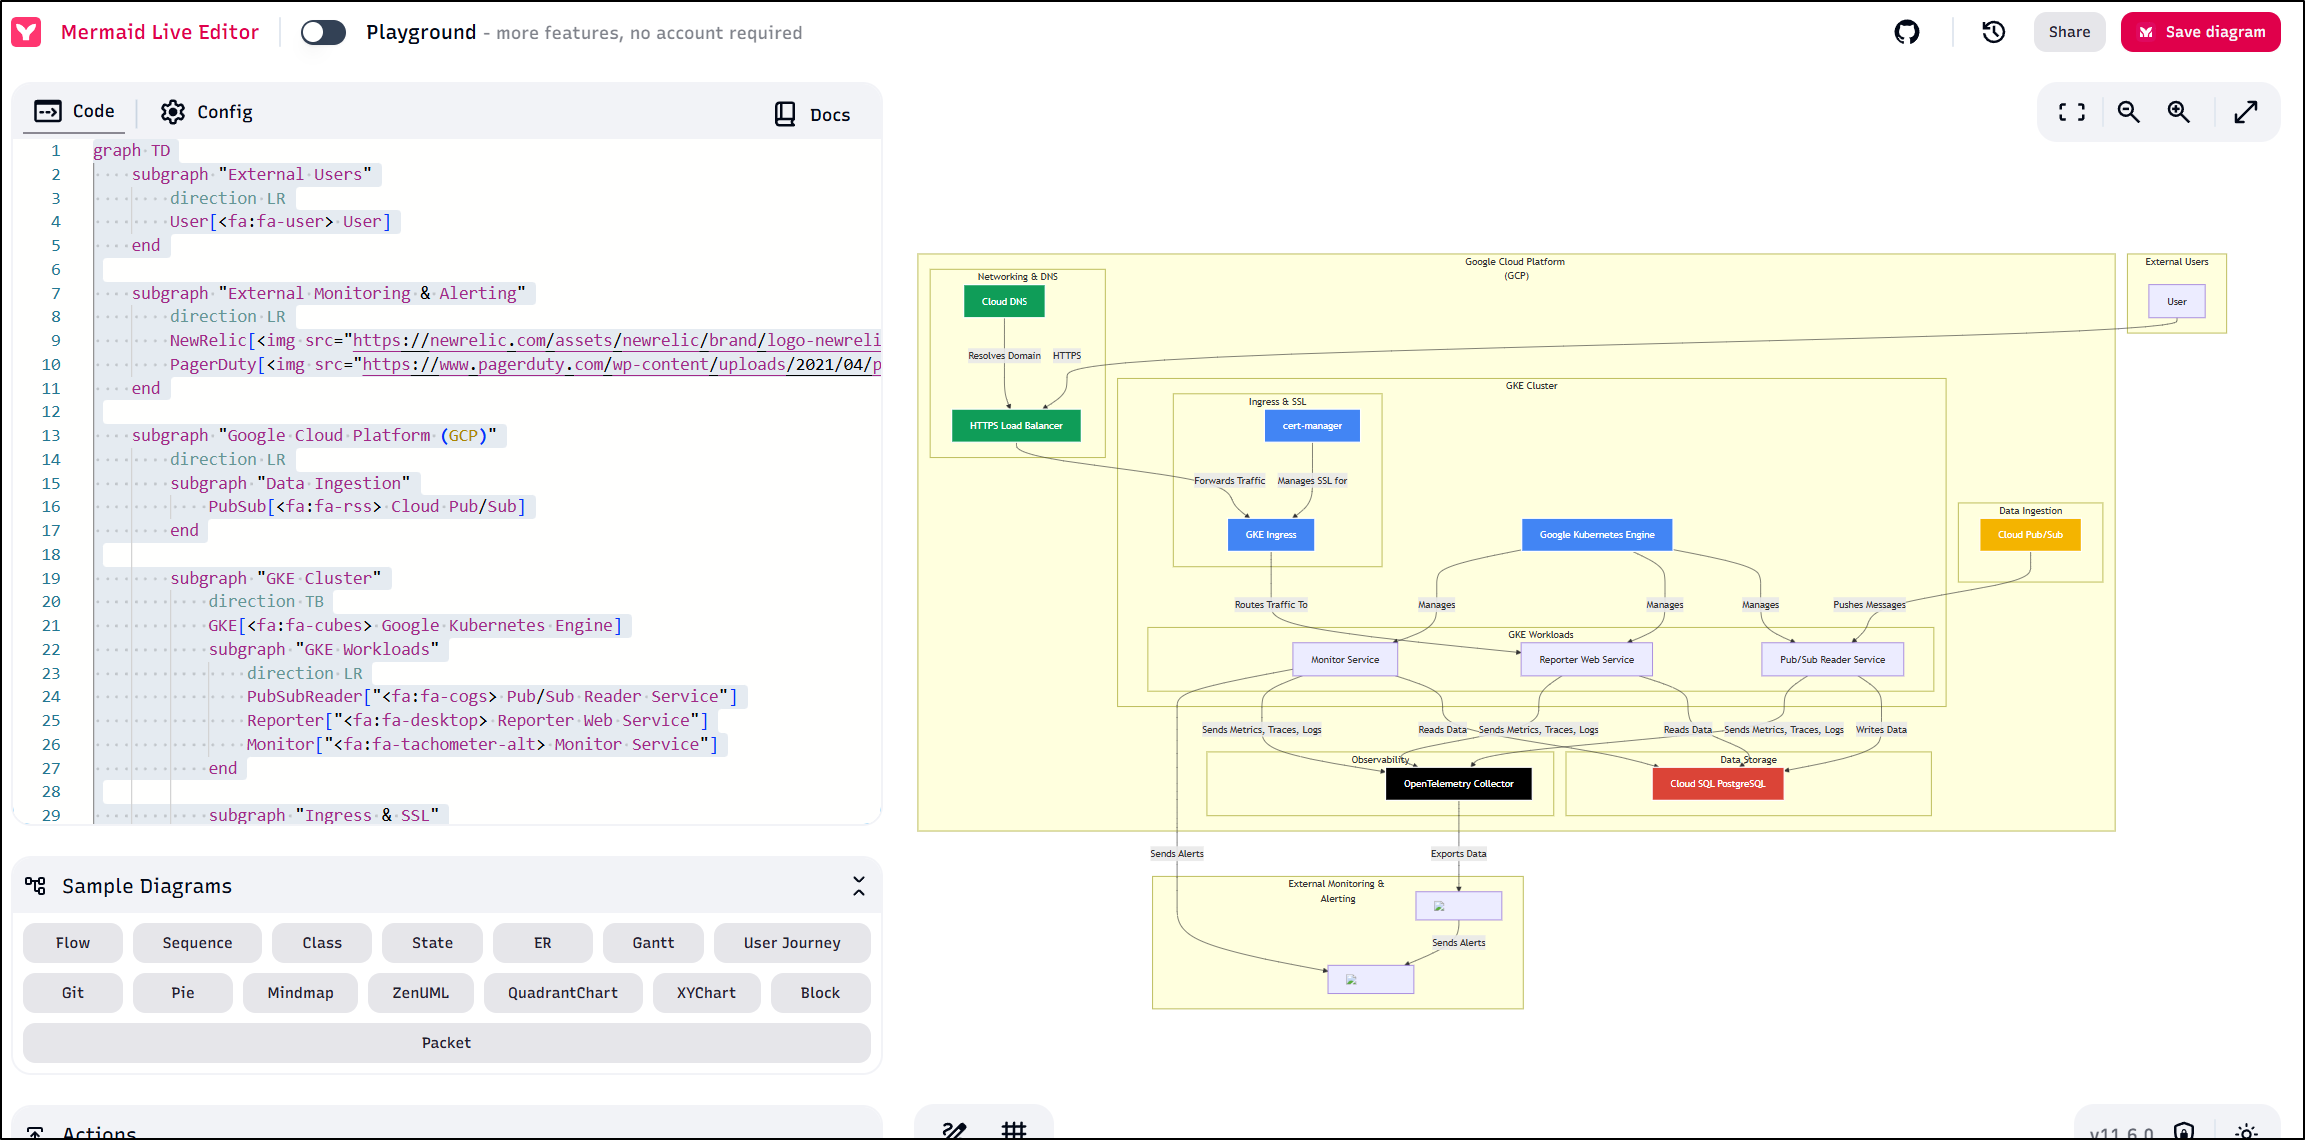Toggle rough sketch pencil mode

click(x=954, y=1130)
